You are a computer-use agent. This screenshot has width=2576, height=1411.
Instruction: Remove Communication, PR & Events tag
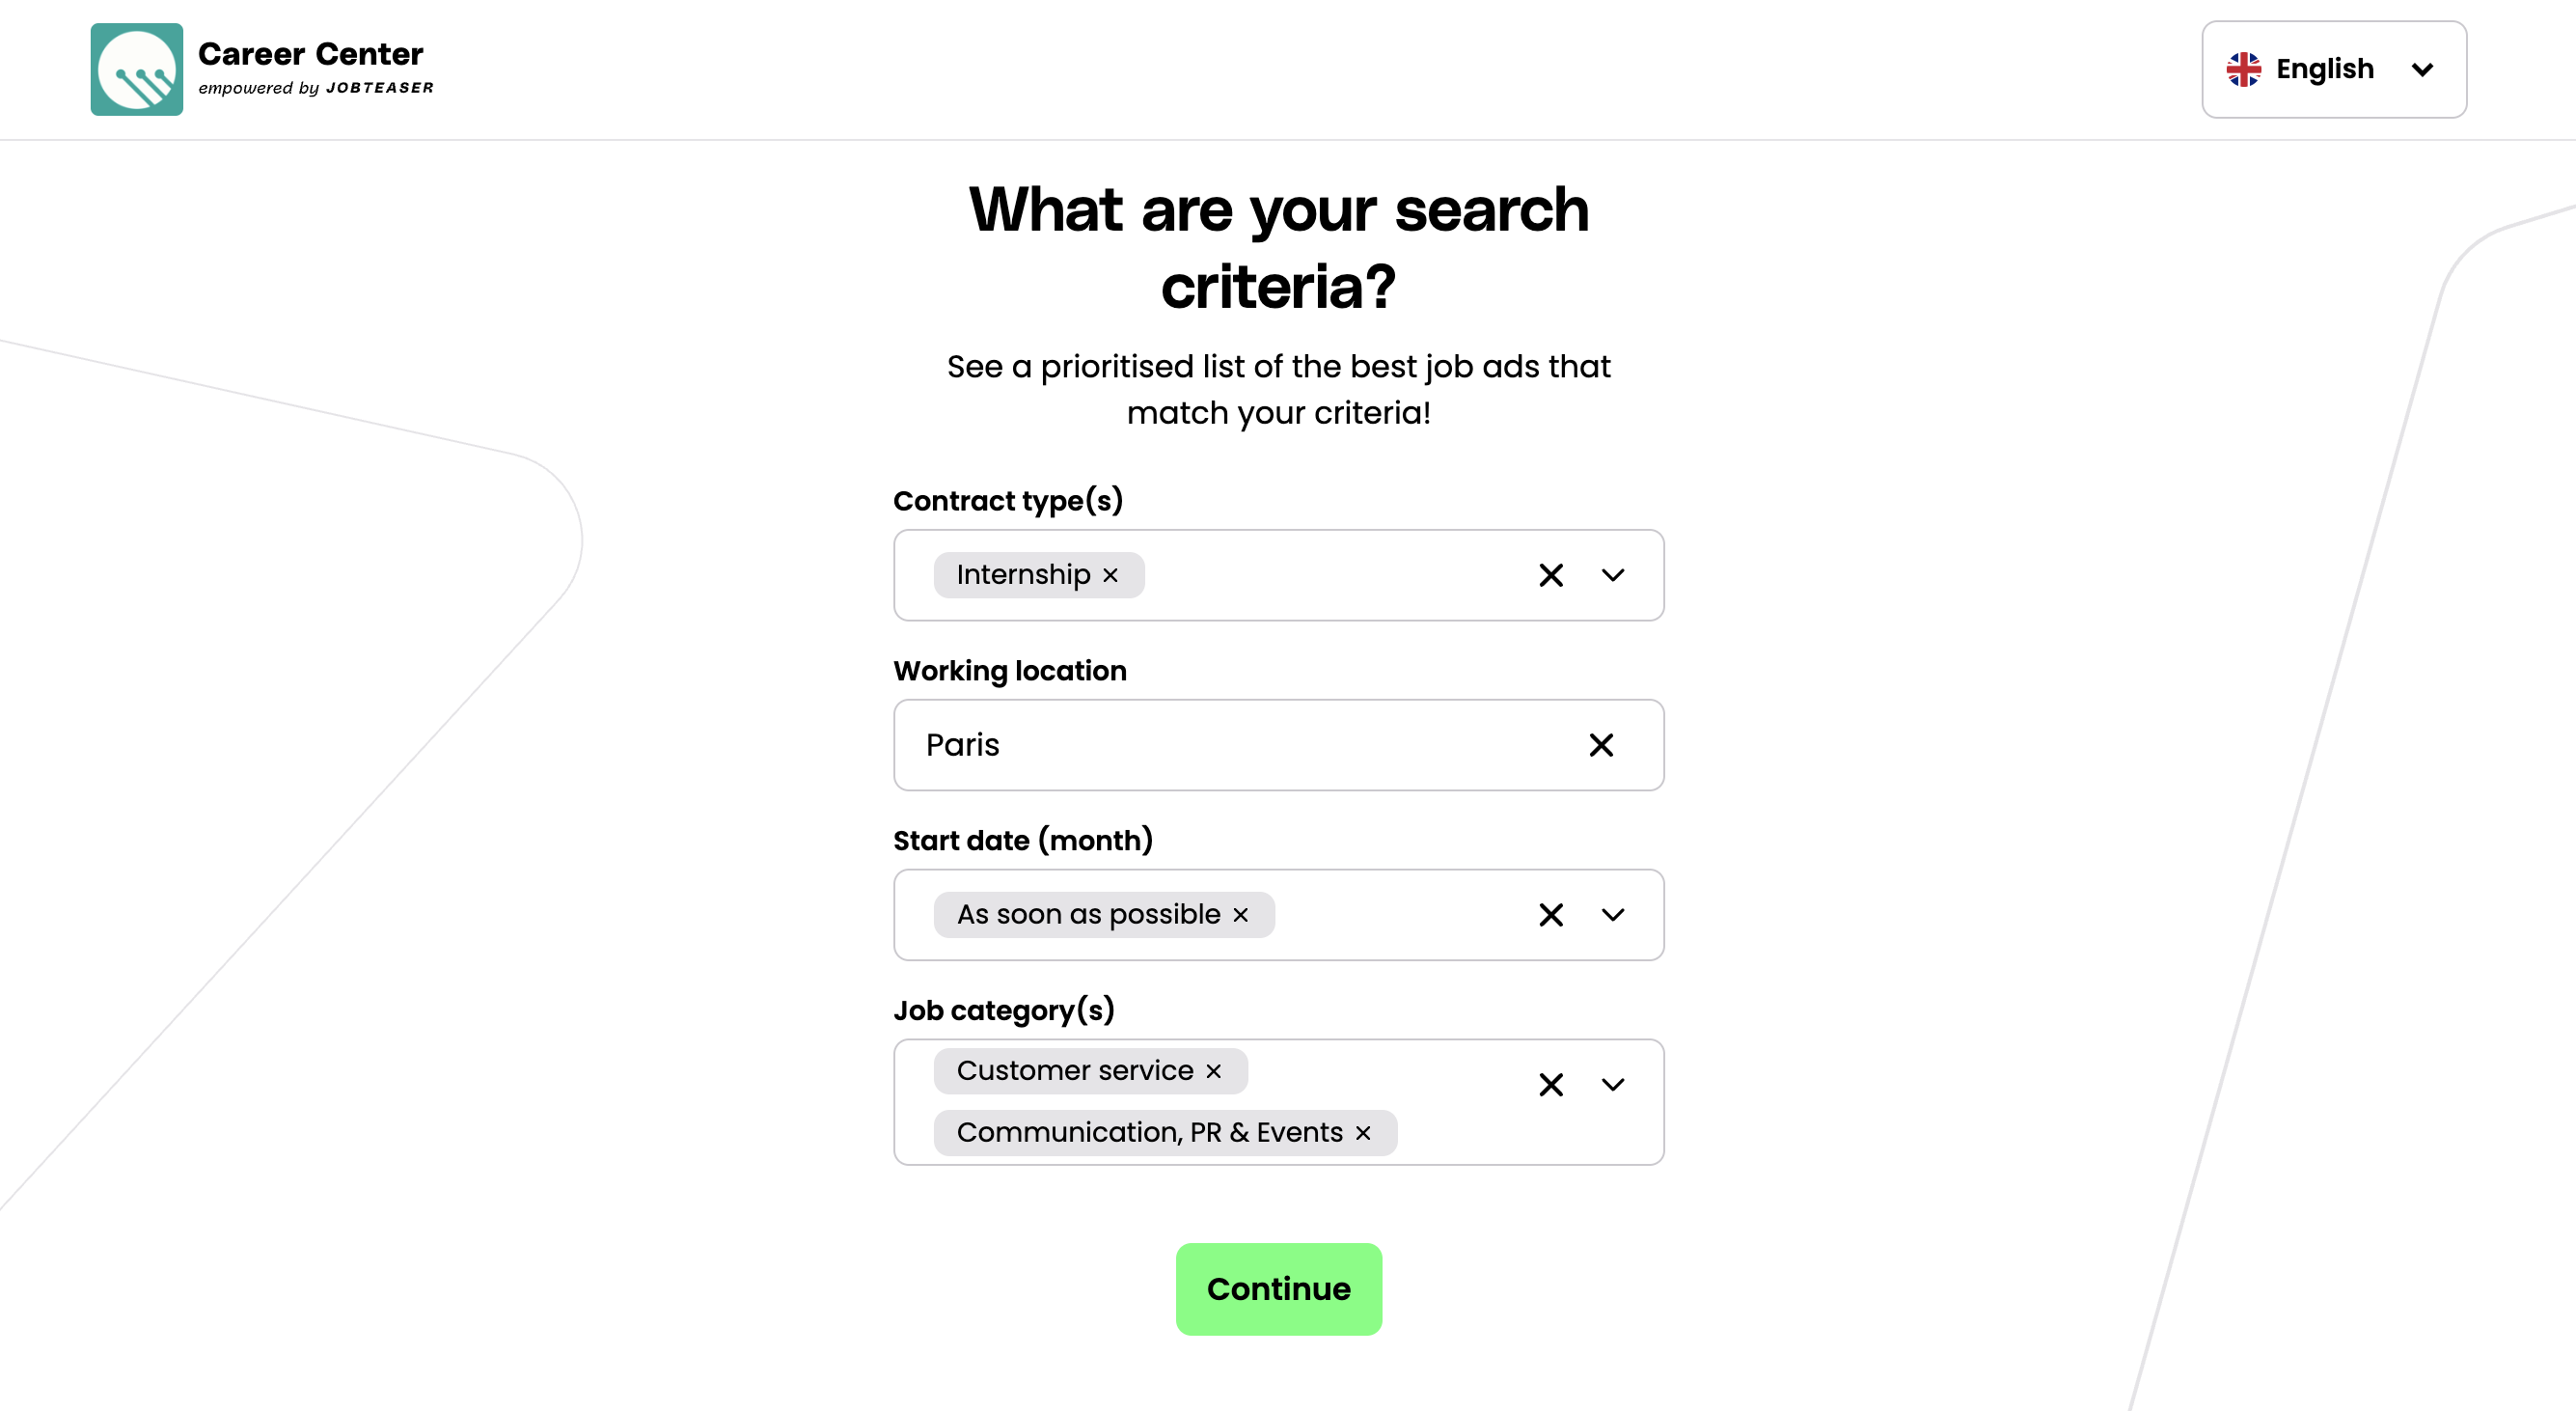pyautogui.click(x=1362, y=1133)
